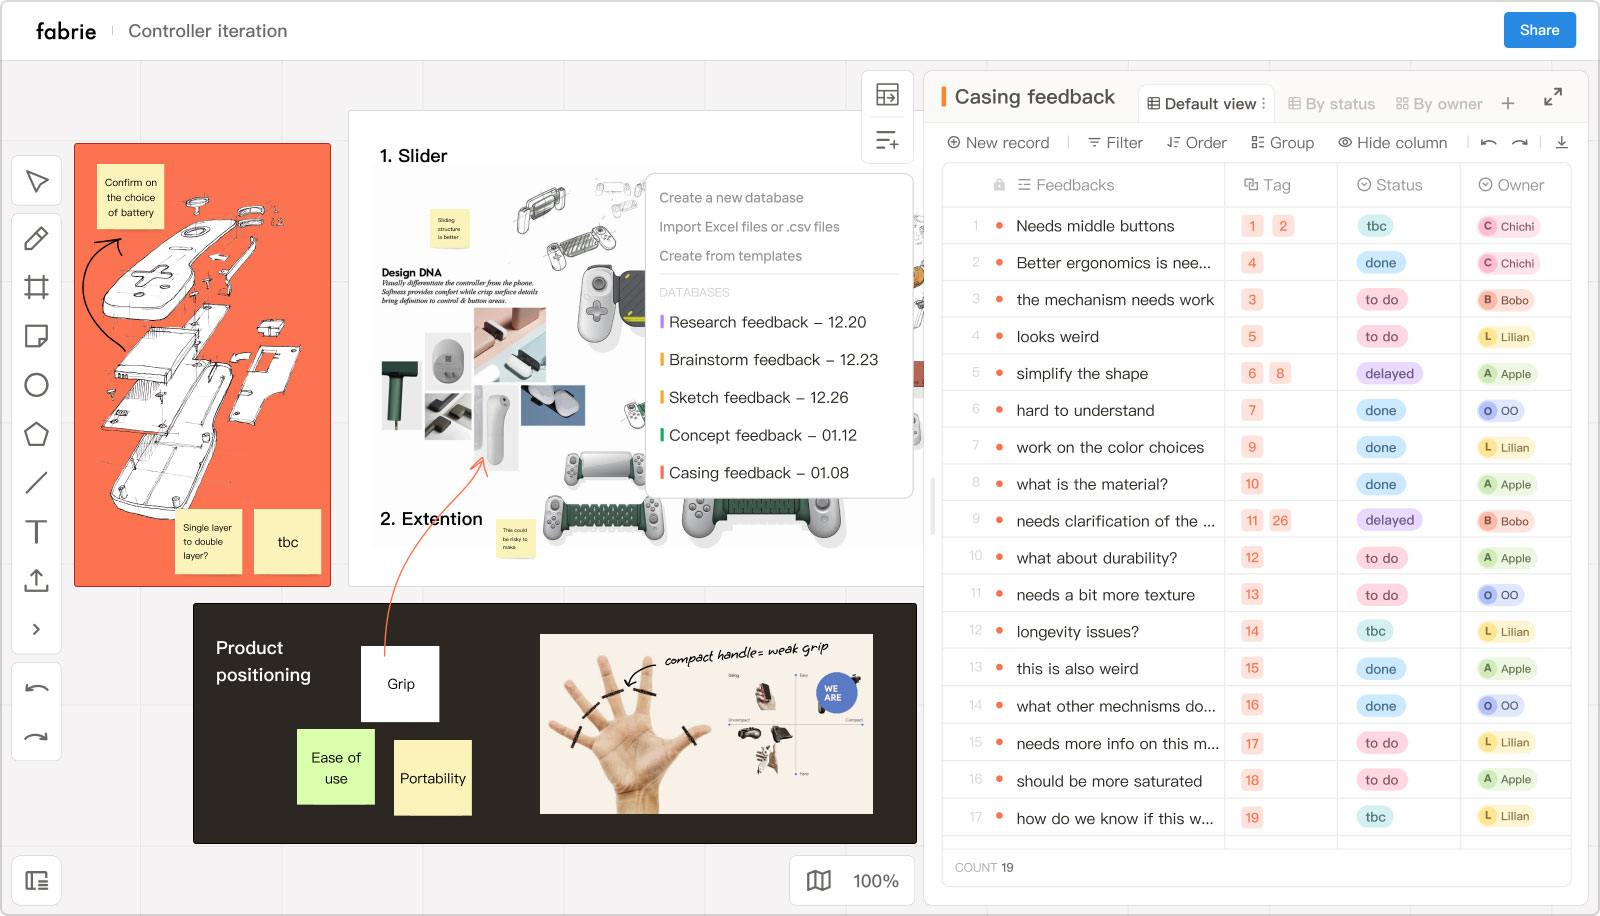Select the frame tool in left toolbar
This screenshot has height=916, width=1600.
tap(36, 288)
